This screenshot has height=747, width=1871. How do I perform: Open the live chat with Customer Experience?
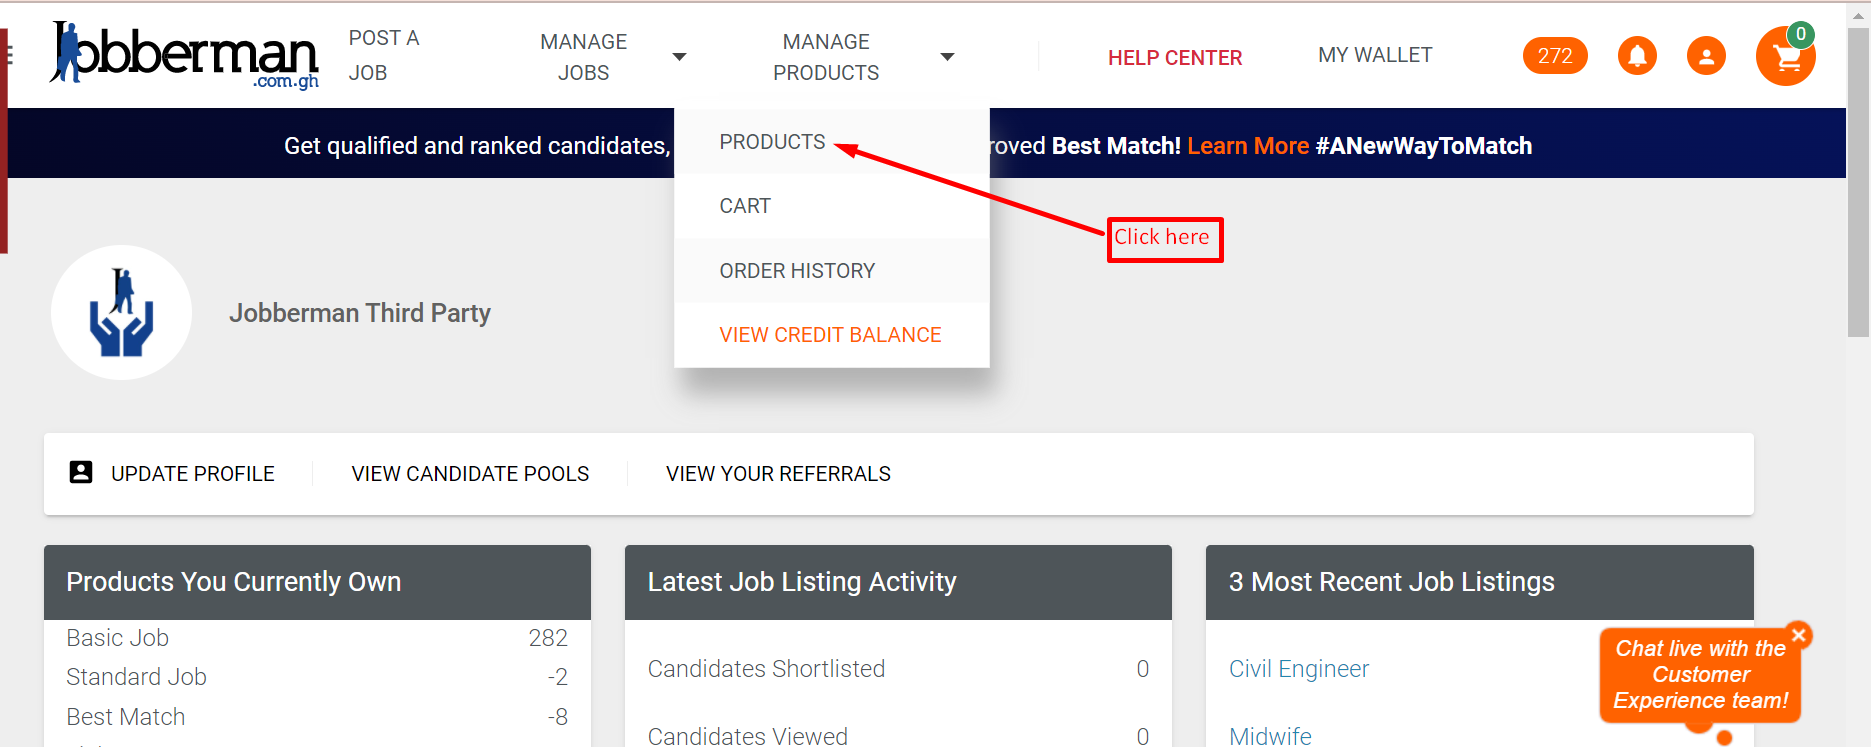[1700, 675]
